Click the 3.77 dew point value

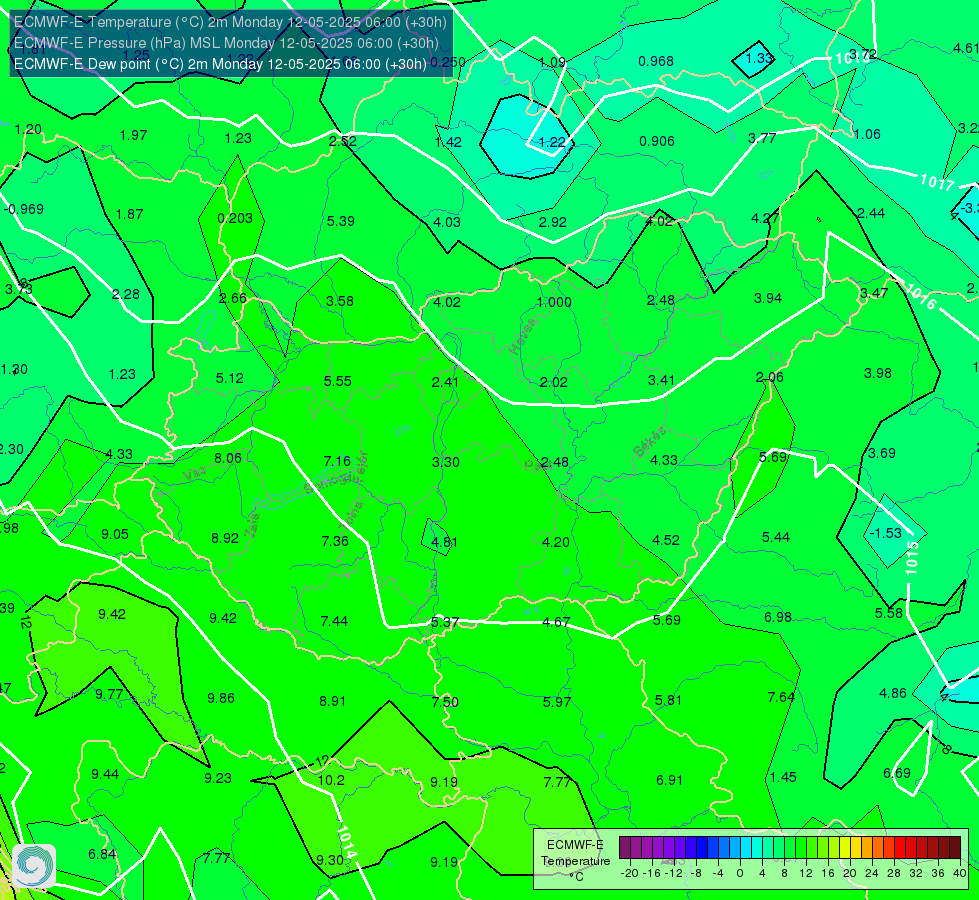coord(762,138)
